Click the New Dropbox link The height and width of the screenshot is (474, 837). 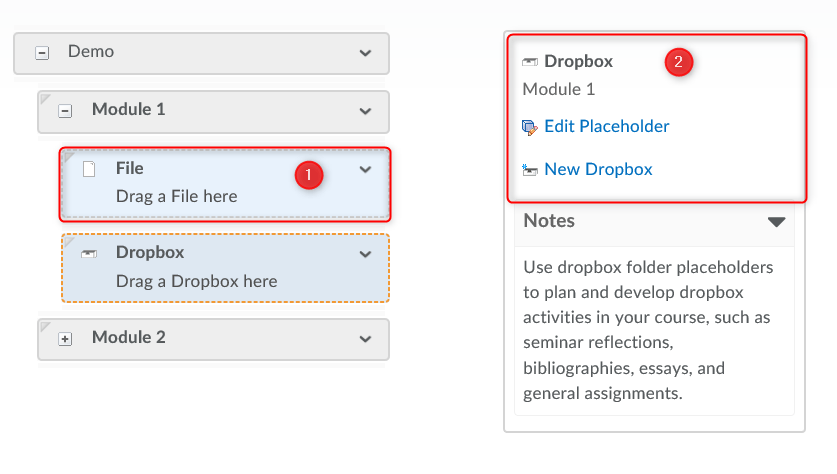click(x=598, y=169)
